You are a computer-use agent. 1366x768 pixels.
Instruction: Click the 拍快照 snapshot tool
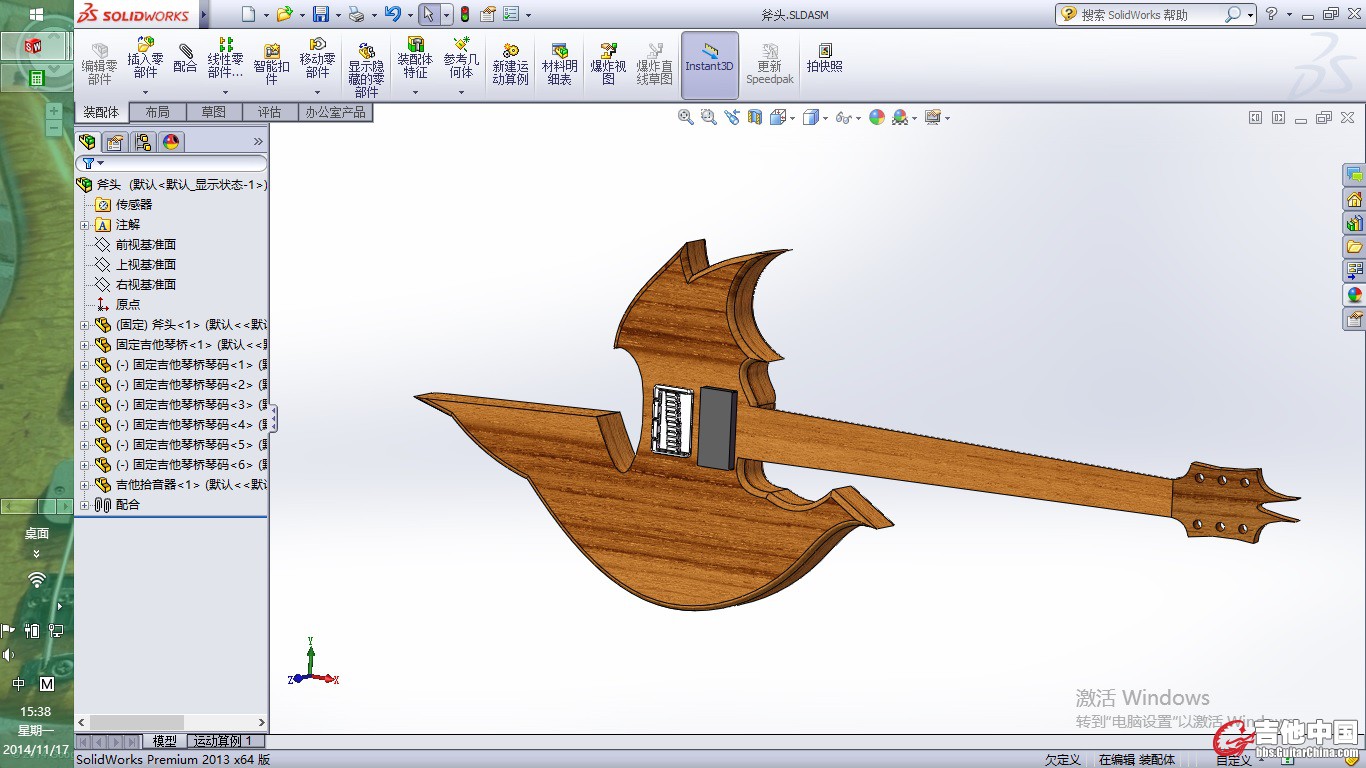(x=825, y=58)
